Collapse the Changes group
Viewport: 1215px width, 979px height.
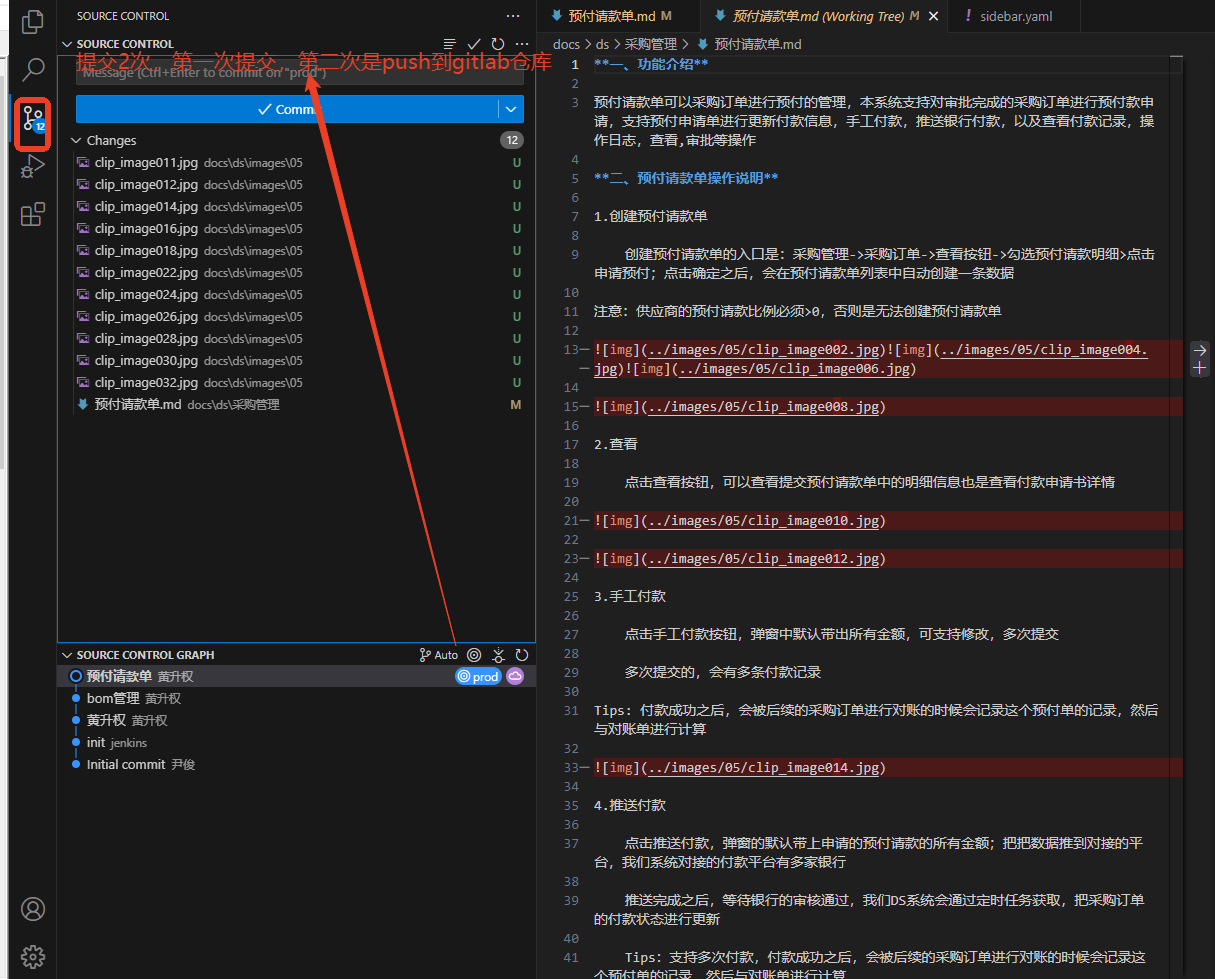(77, 141)
